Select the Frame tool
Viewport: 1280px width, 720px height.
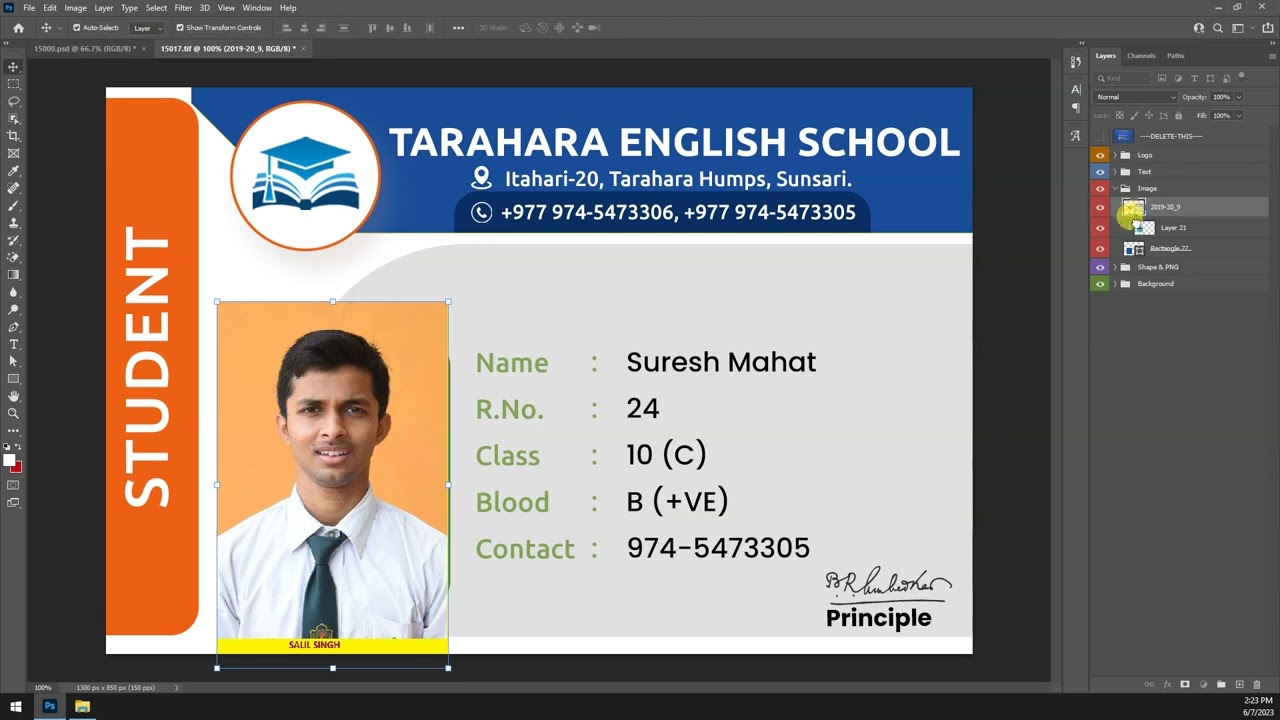(13, 153)
